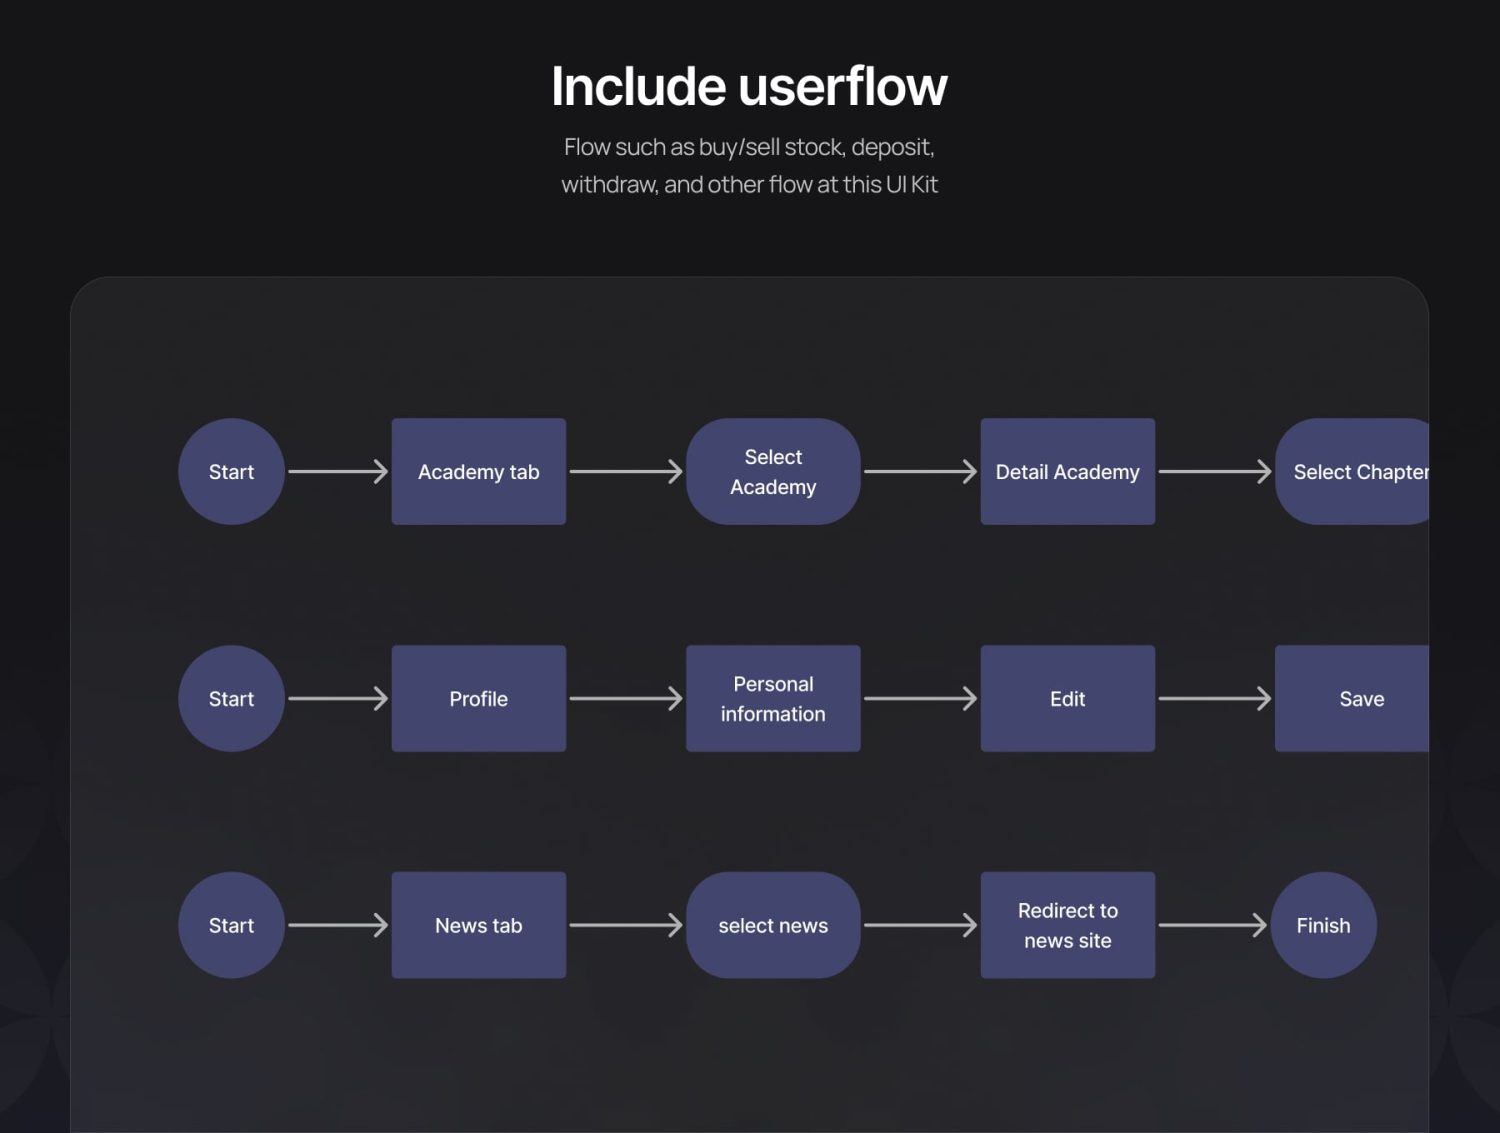Screen dimensions: 1500x1133
Task: Click the Personal information box
Action: click(x=773, y=698)
